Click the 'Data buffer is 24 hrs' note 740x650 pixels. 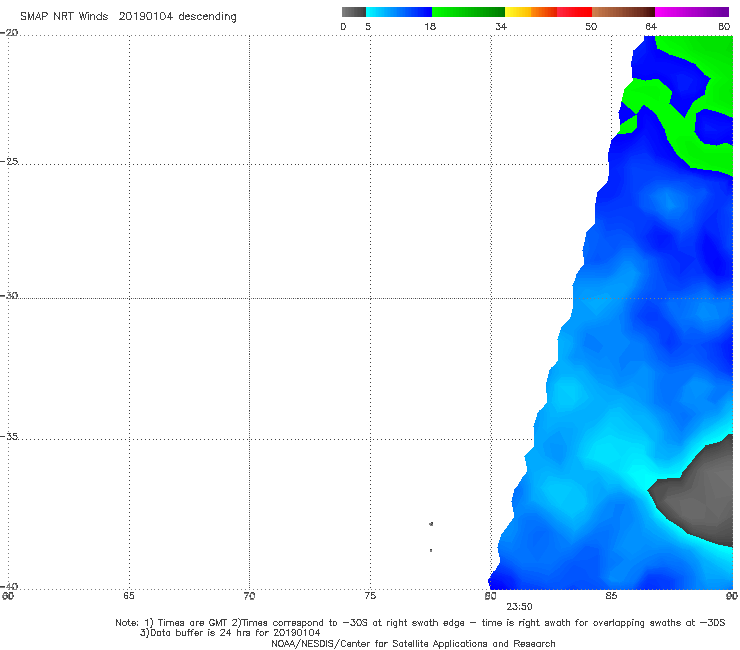click(x=230, y=633)
